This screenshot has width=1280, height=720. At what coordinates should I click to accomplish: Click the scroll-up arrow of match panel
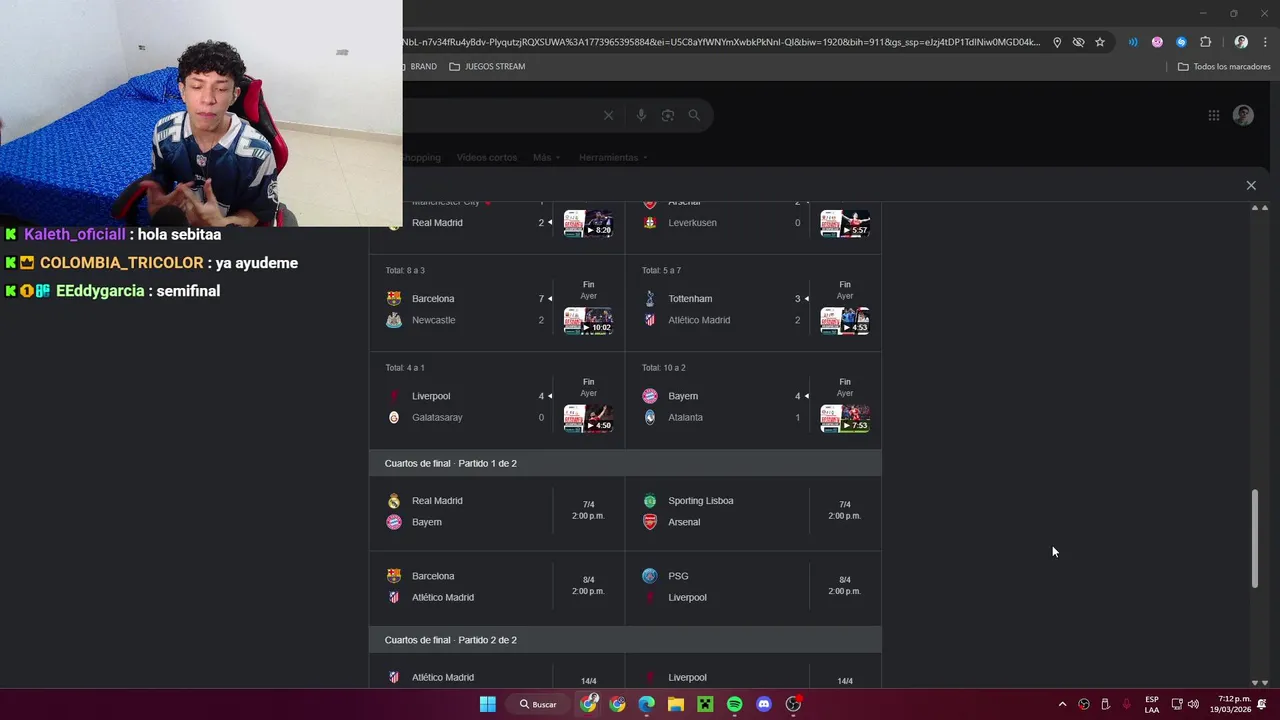1255,207
